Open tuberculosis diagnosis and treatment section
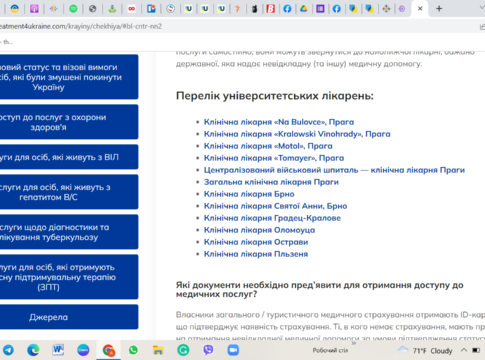 pyautogui.click(x=69, y=232)
